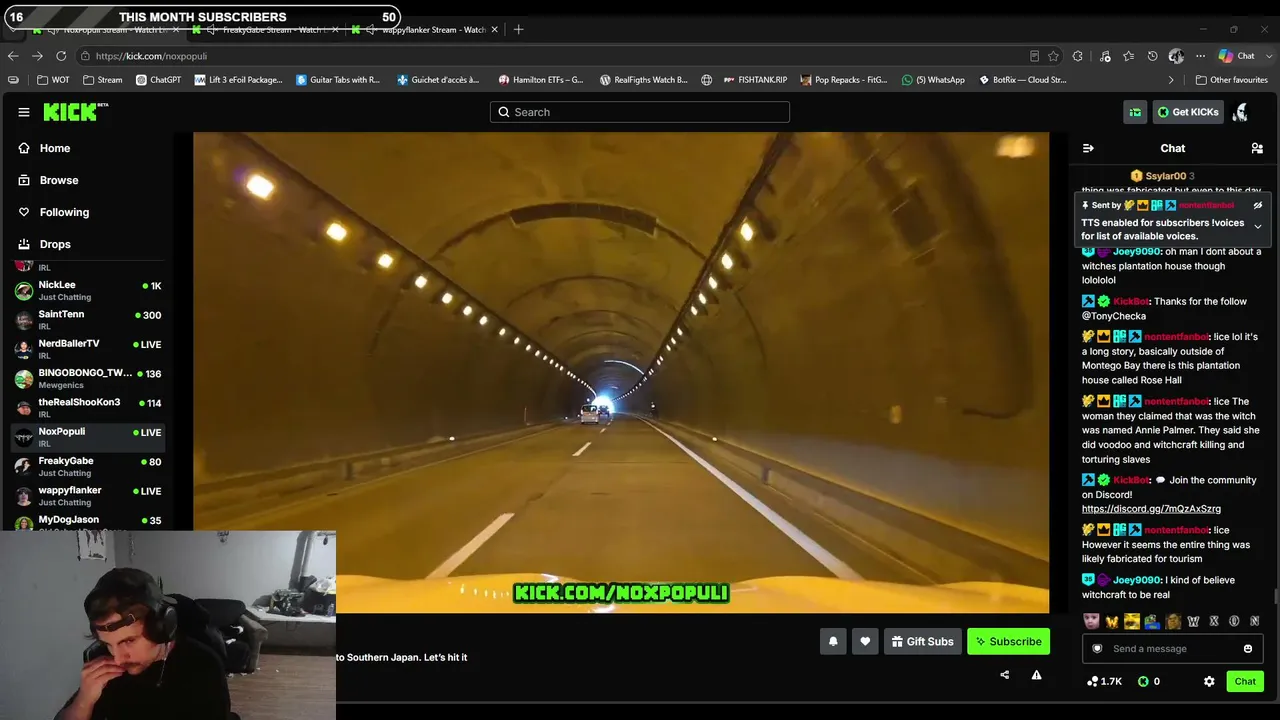Open NickLee channel in sidebar

click(x=87, y=291)
